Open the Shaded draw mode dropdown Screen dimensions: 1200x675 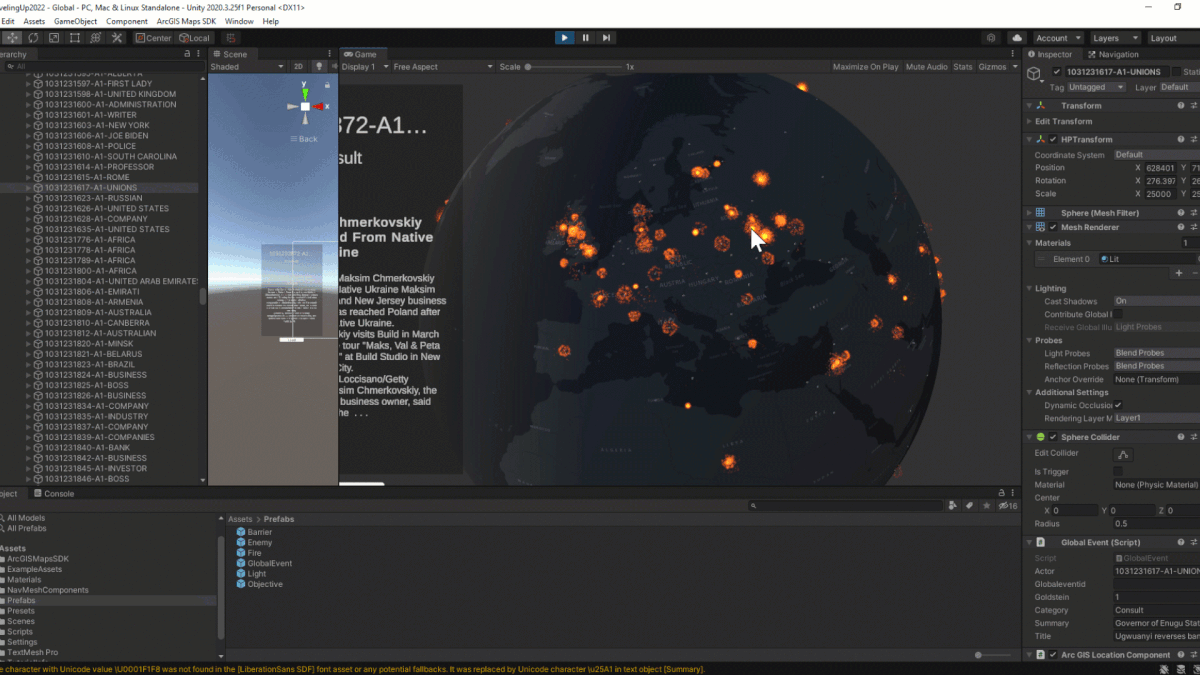(x=247, y=67)
